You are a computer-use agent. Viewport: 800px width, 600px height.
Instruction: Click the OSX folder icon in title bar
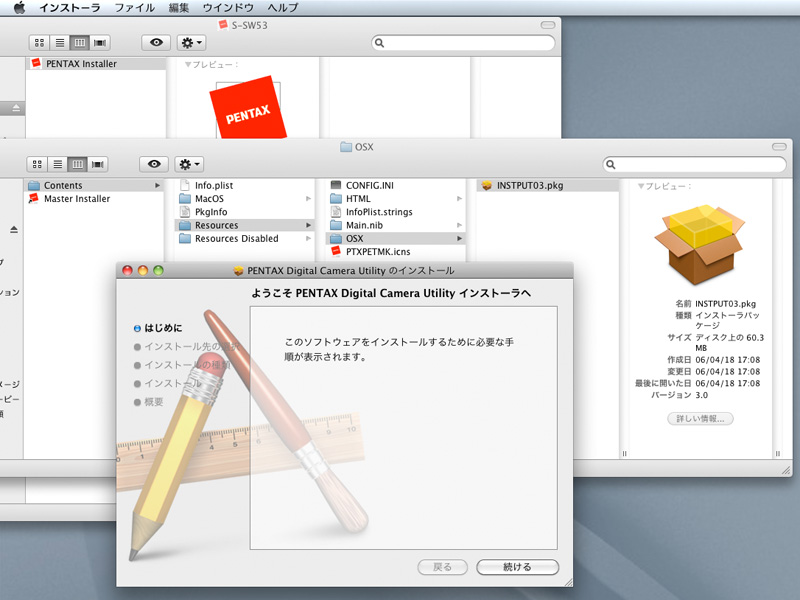346,147
